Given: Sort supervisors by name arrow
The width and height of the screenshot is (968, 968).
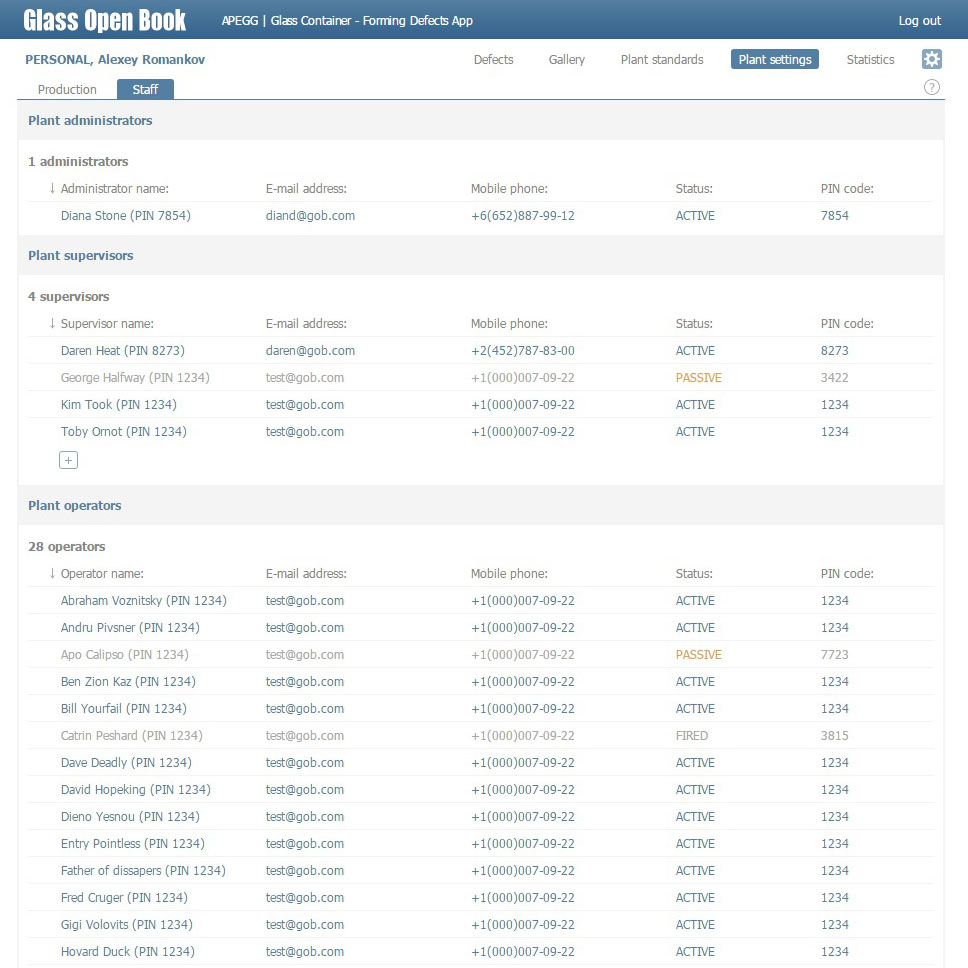Looking at the screenshot, I should [52, 324].
